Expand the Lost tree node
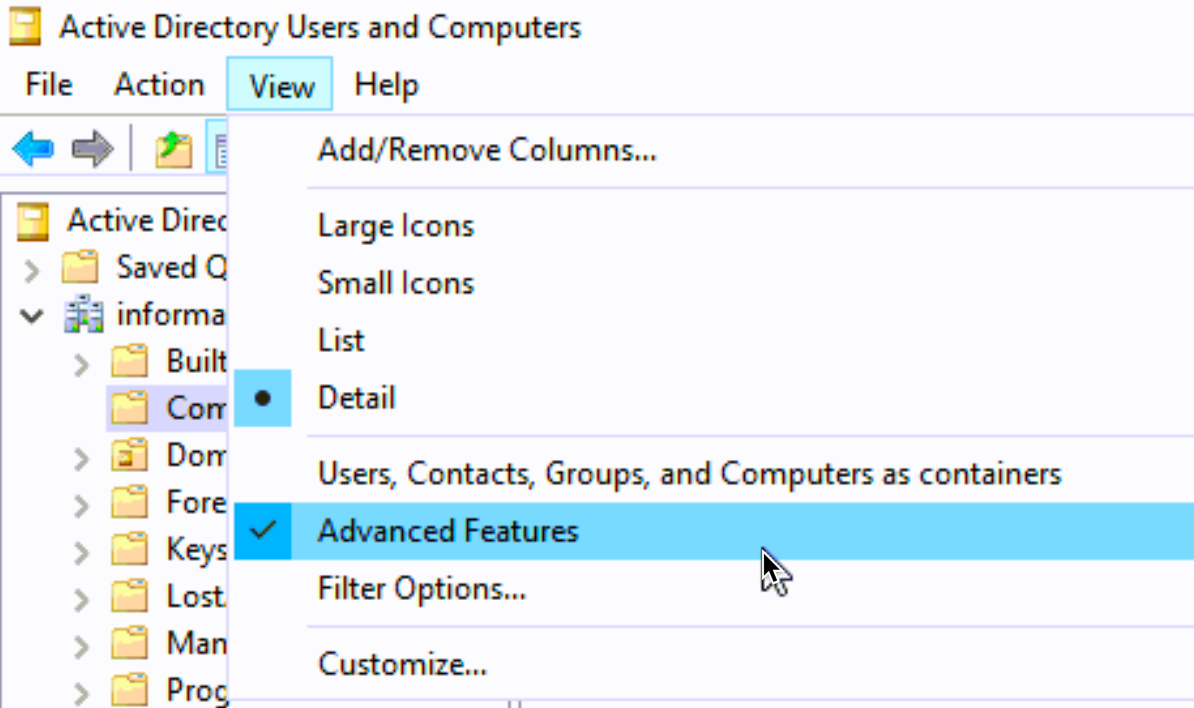Viewport: 1194px width, 708px height. point(81,601)
